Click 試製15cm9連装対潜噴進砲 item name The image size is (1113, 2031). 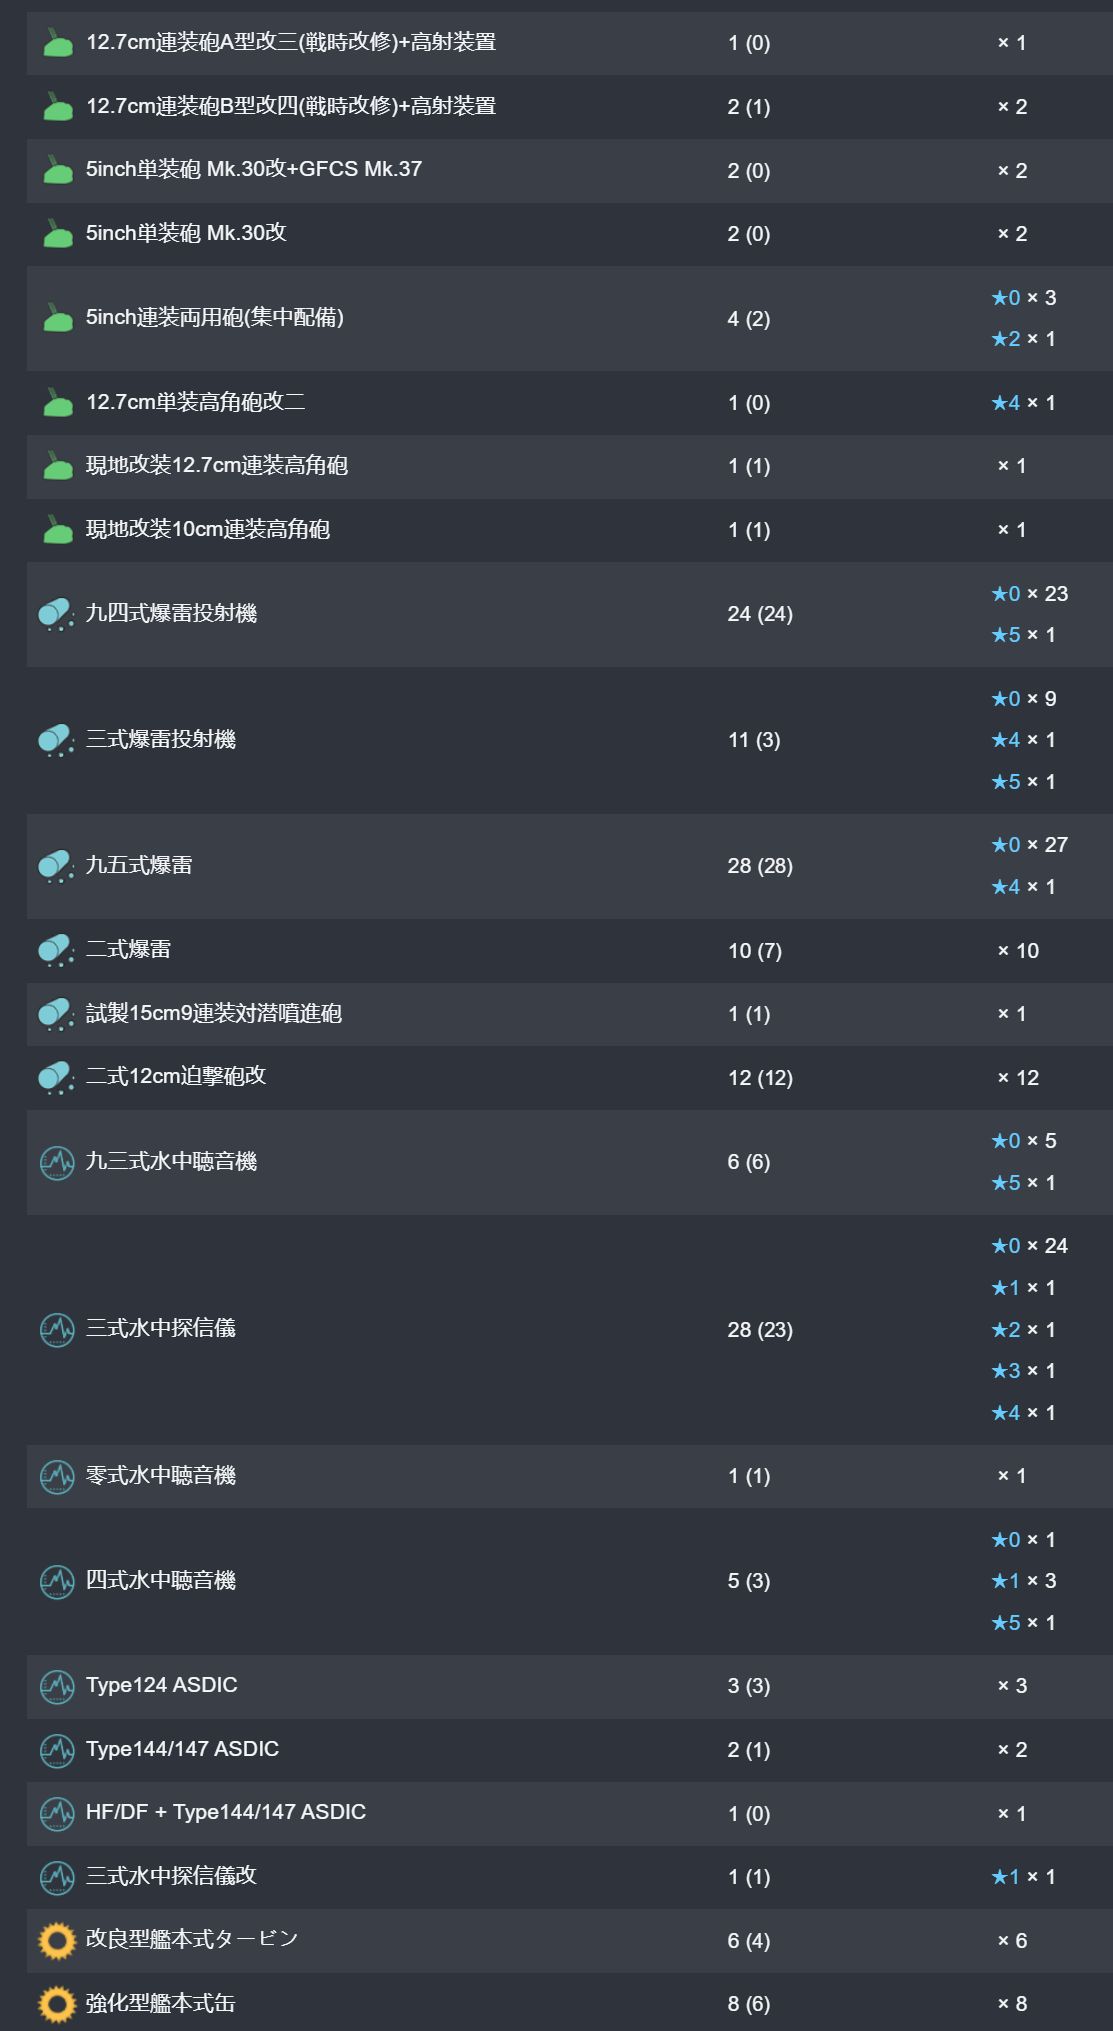(x=213, y=1013)
